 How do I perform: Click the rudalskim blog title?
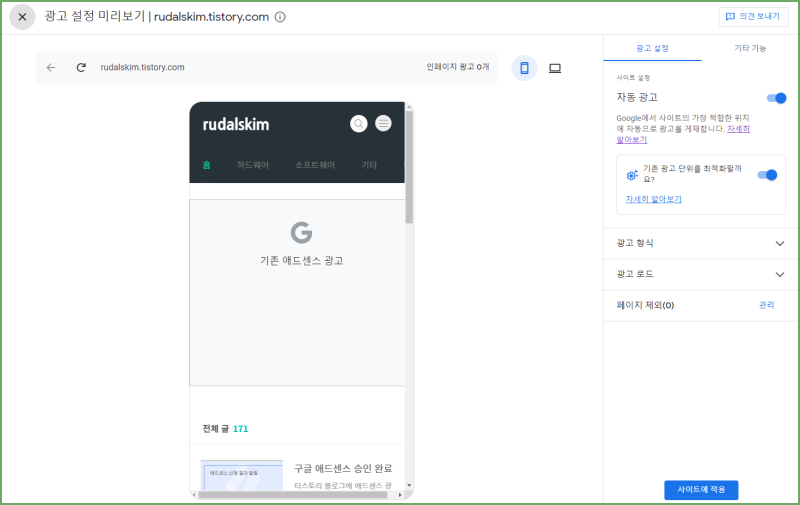point(236,124)
